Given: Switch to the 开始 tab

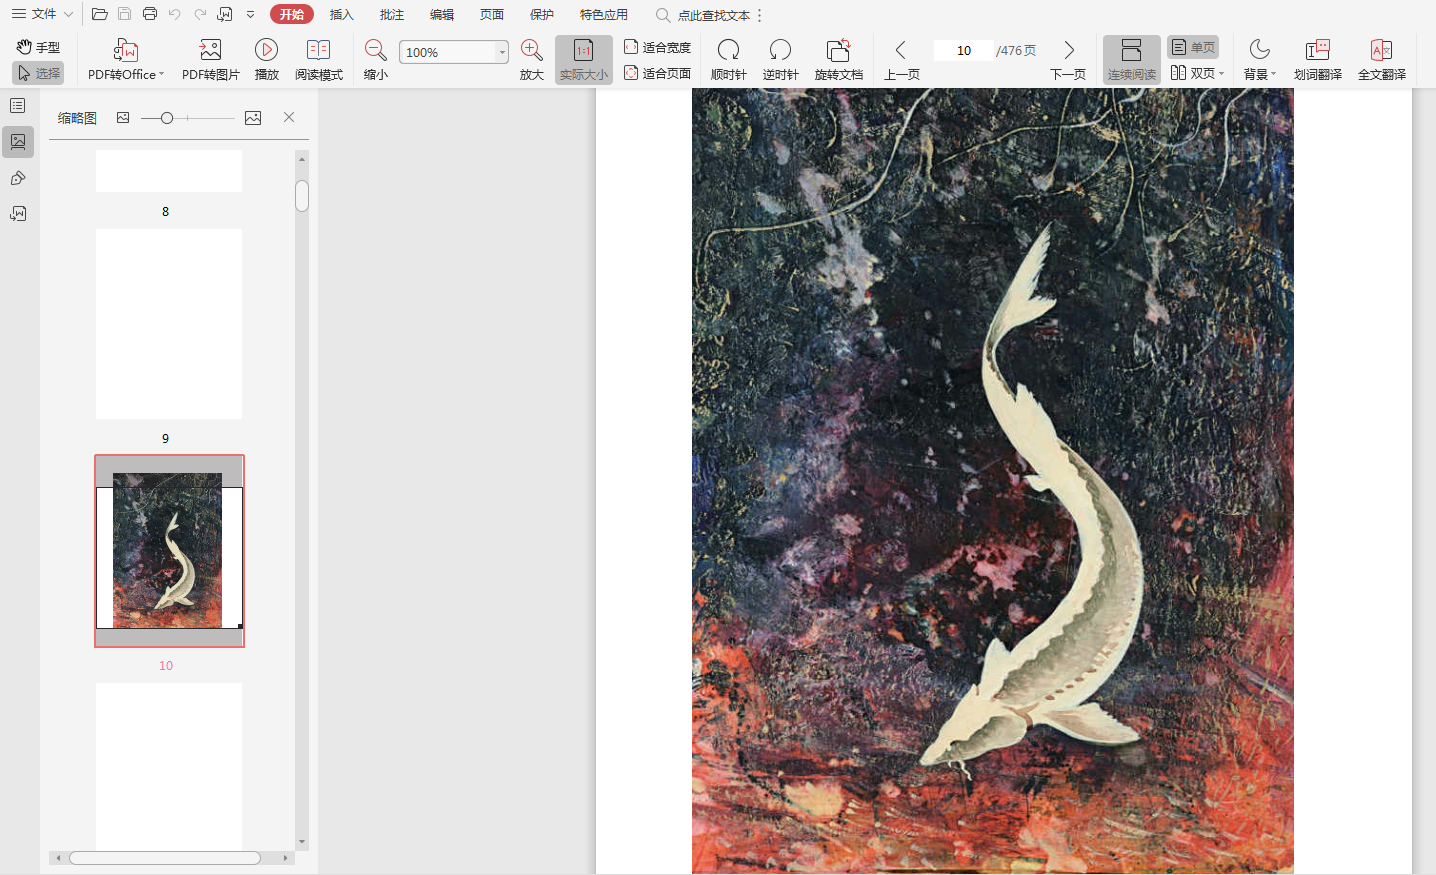Looking at the screenshot, I should tap(292, 14).
